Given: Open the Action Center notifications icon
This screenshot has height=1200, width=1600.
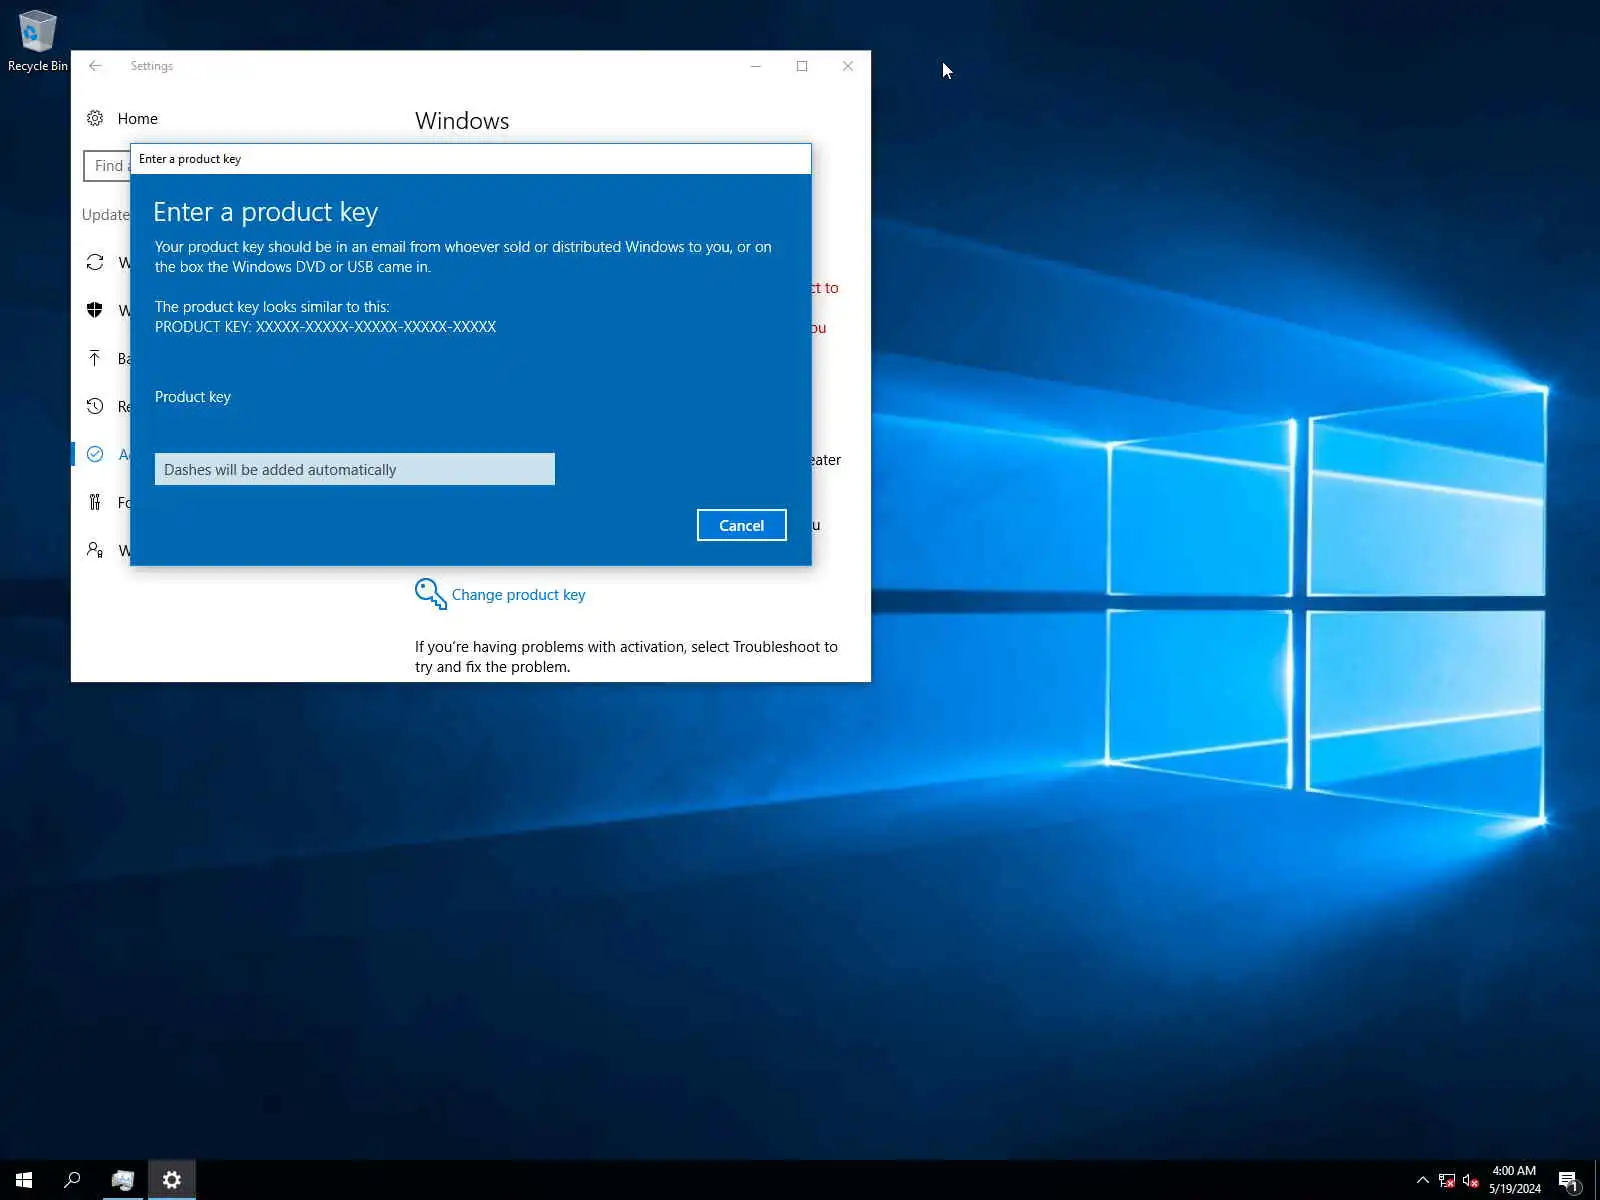Looking at the screenshot, I should pos(1568,1181).
